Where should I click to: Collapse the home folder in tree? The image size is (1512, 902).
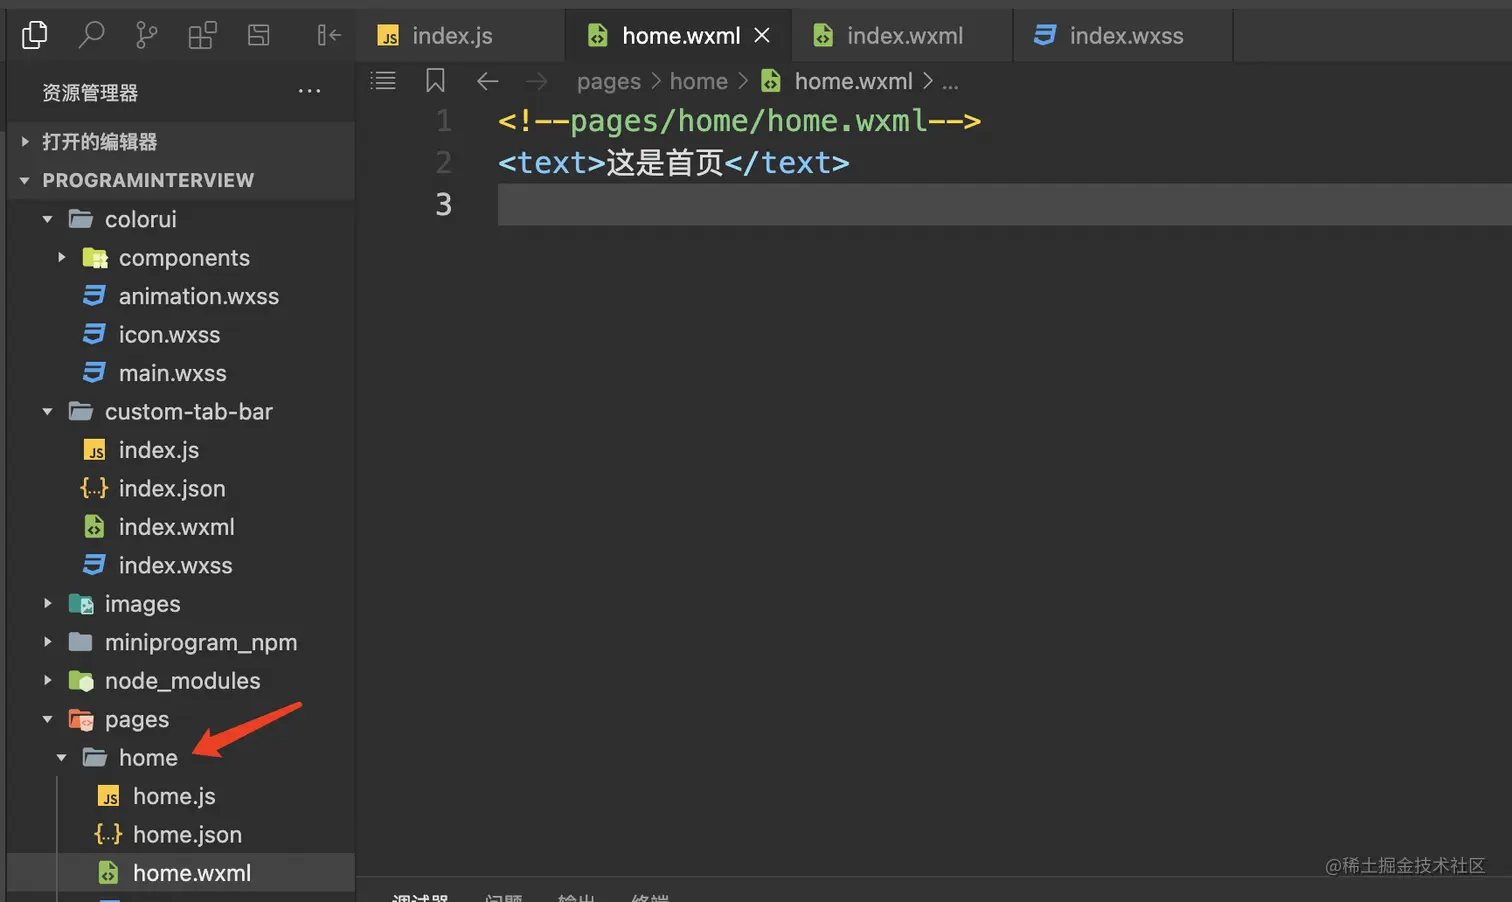(x=180, y=758)
